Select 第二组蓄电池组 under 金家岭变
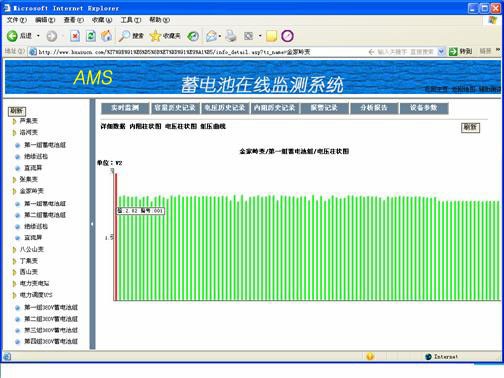This screenshot has height=378, width=504. (x=45, y=215)
